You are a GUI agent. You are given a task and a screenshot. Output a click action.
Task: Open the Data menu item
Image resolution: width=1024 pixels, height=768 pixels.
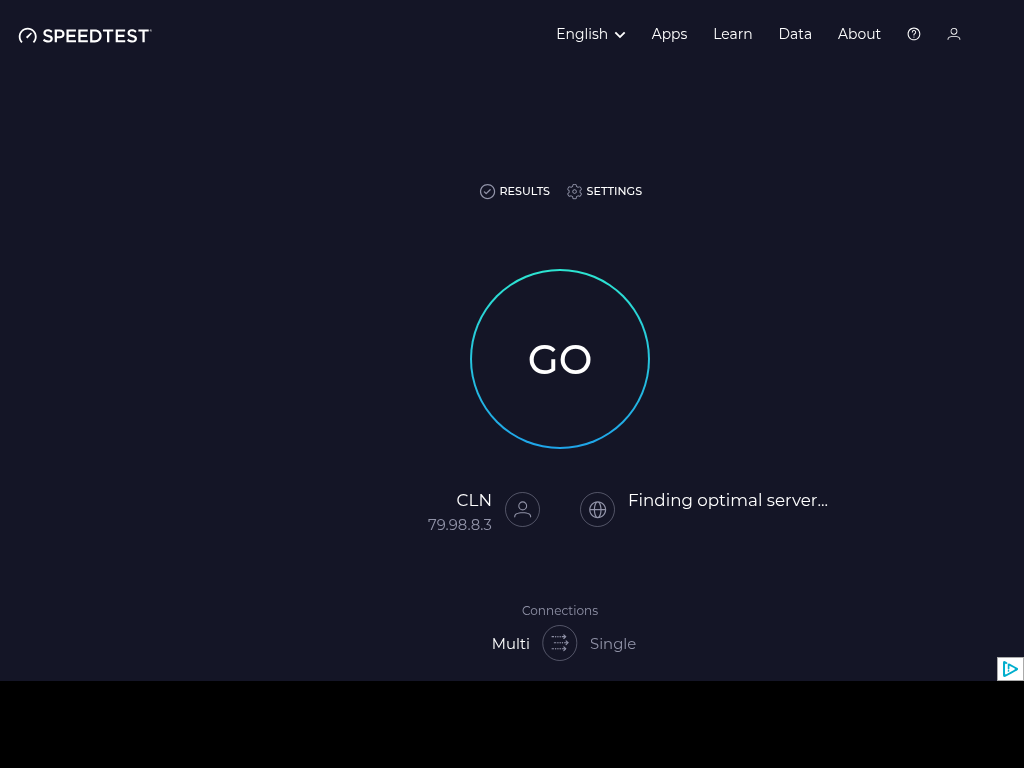coord(795,34)
